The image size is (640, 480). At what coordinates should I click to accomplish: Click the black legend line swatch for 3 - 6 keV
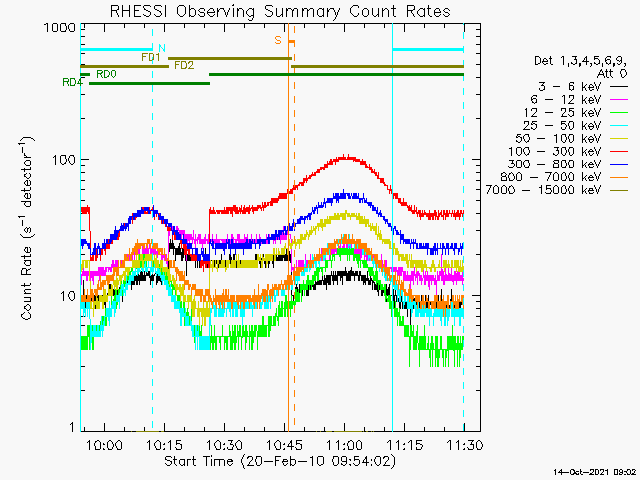619,87
